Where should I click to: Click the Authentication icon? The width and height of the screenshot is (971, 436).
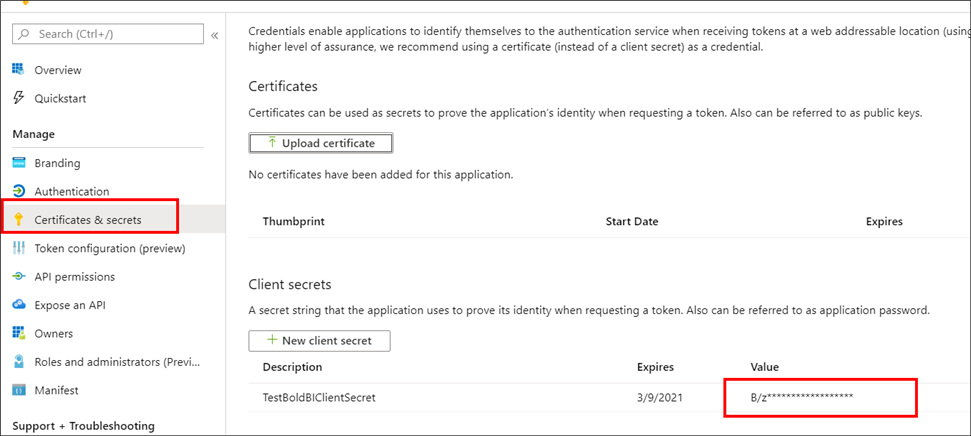[x=18, y=191]
